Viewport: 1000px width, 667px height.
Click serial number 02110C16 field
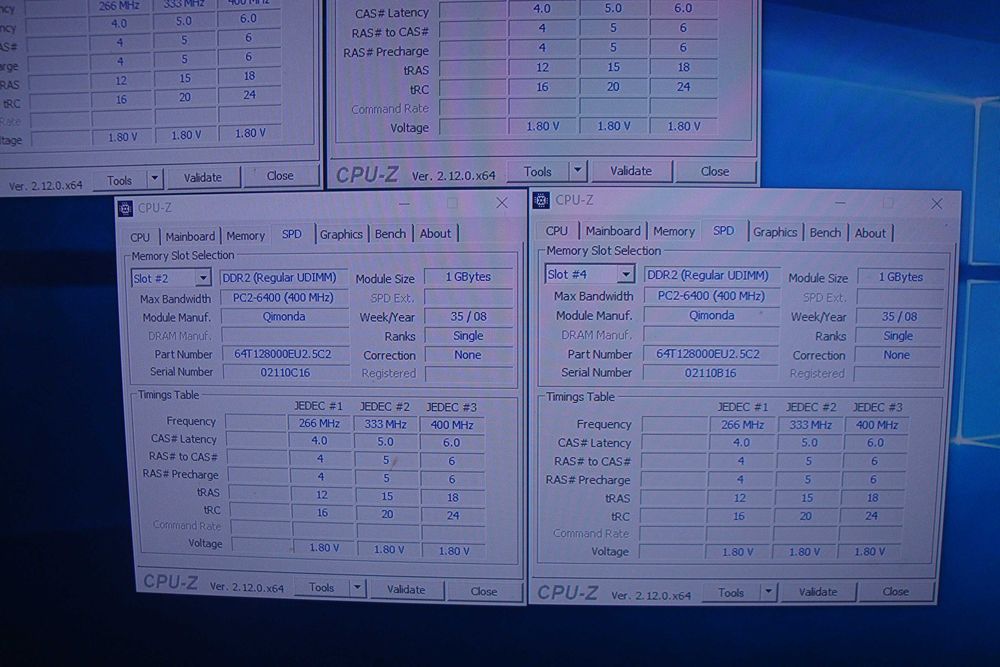[x=285, y=372]
